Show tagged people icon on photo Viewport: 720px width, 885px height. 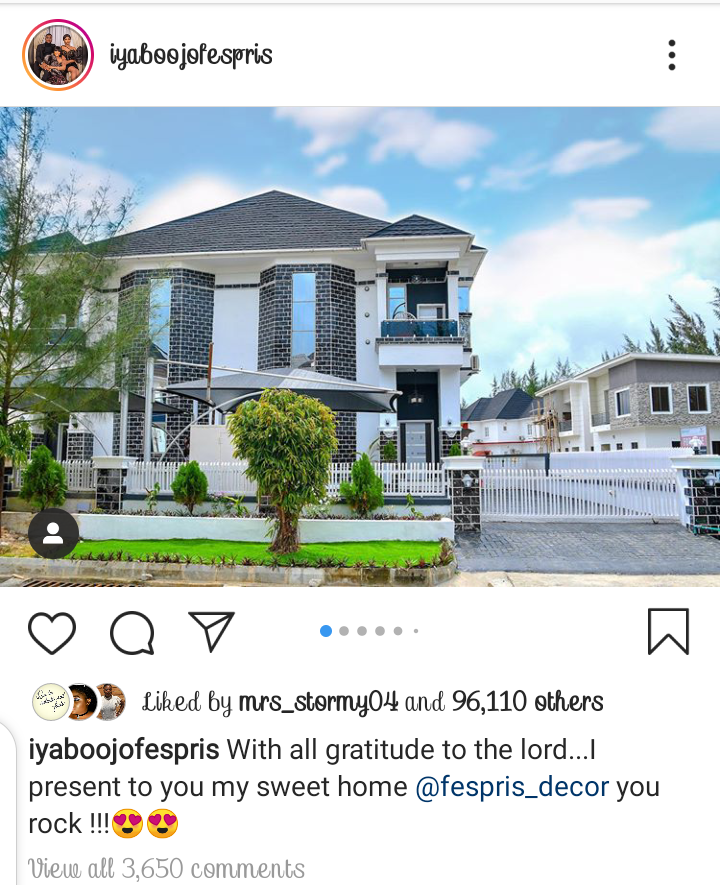point(53,533)
